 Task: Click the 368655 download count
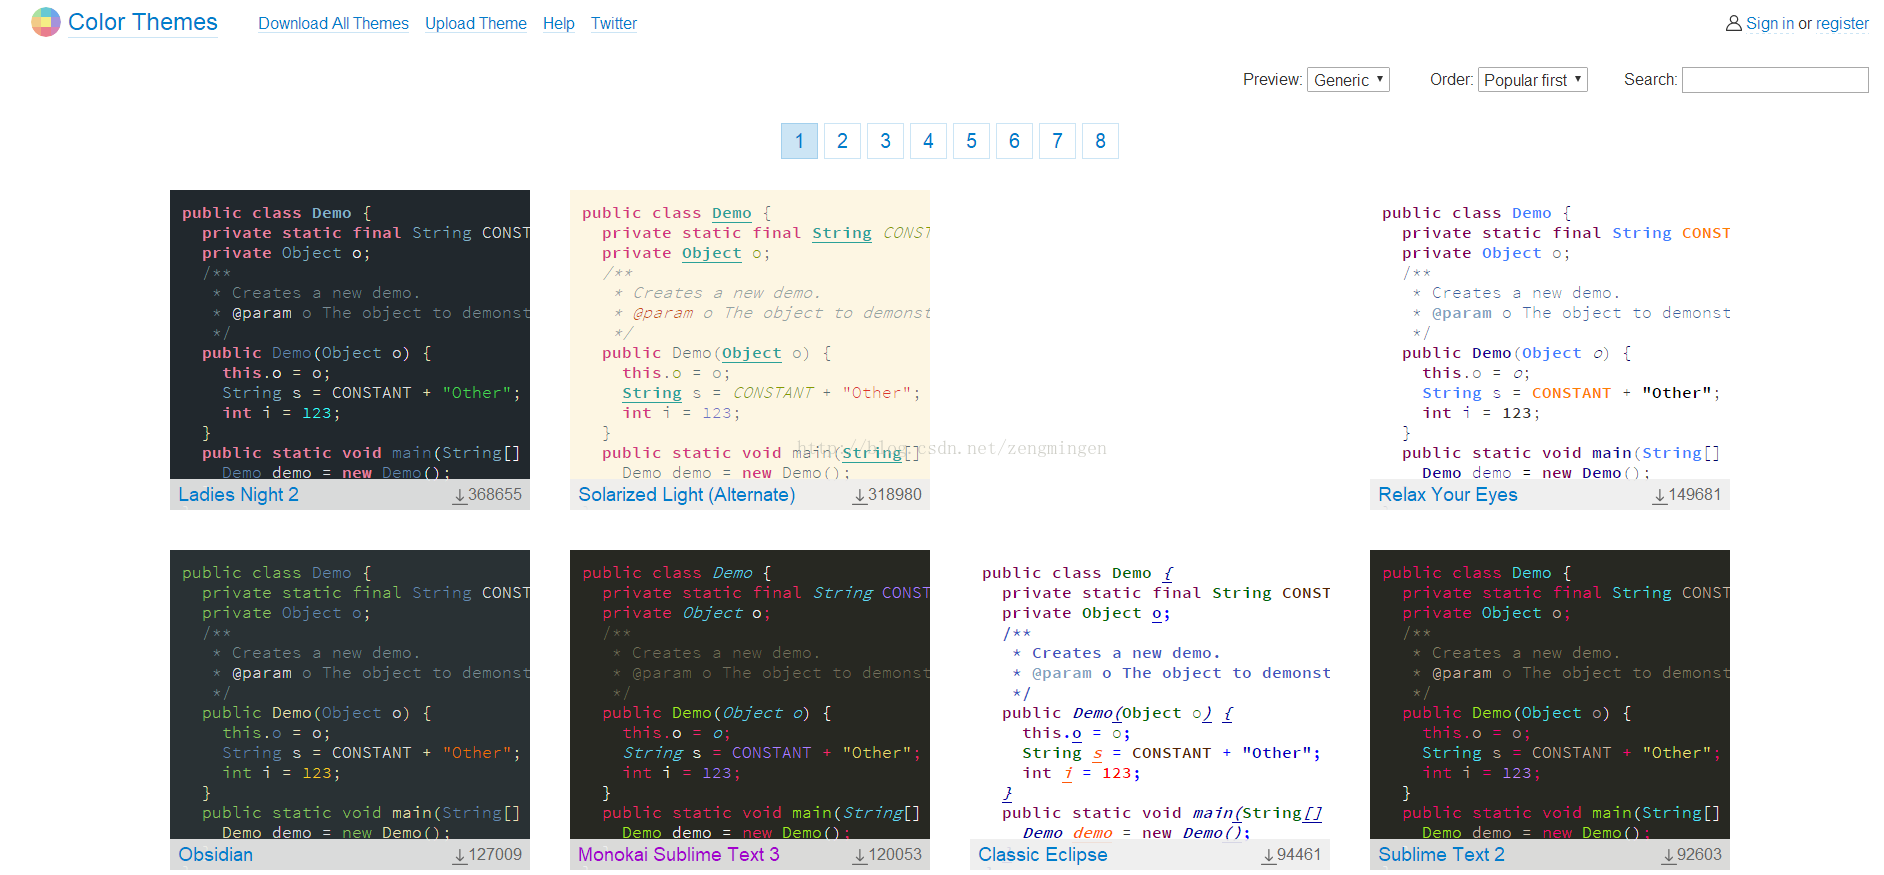point(495,495)
